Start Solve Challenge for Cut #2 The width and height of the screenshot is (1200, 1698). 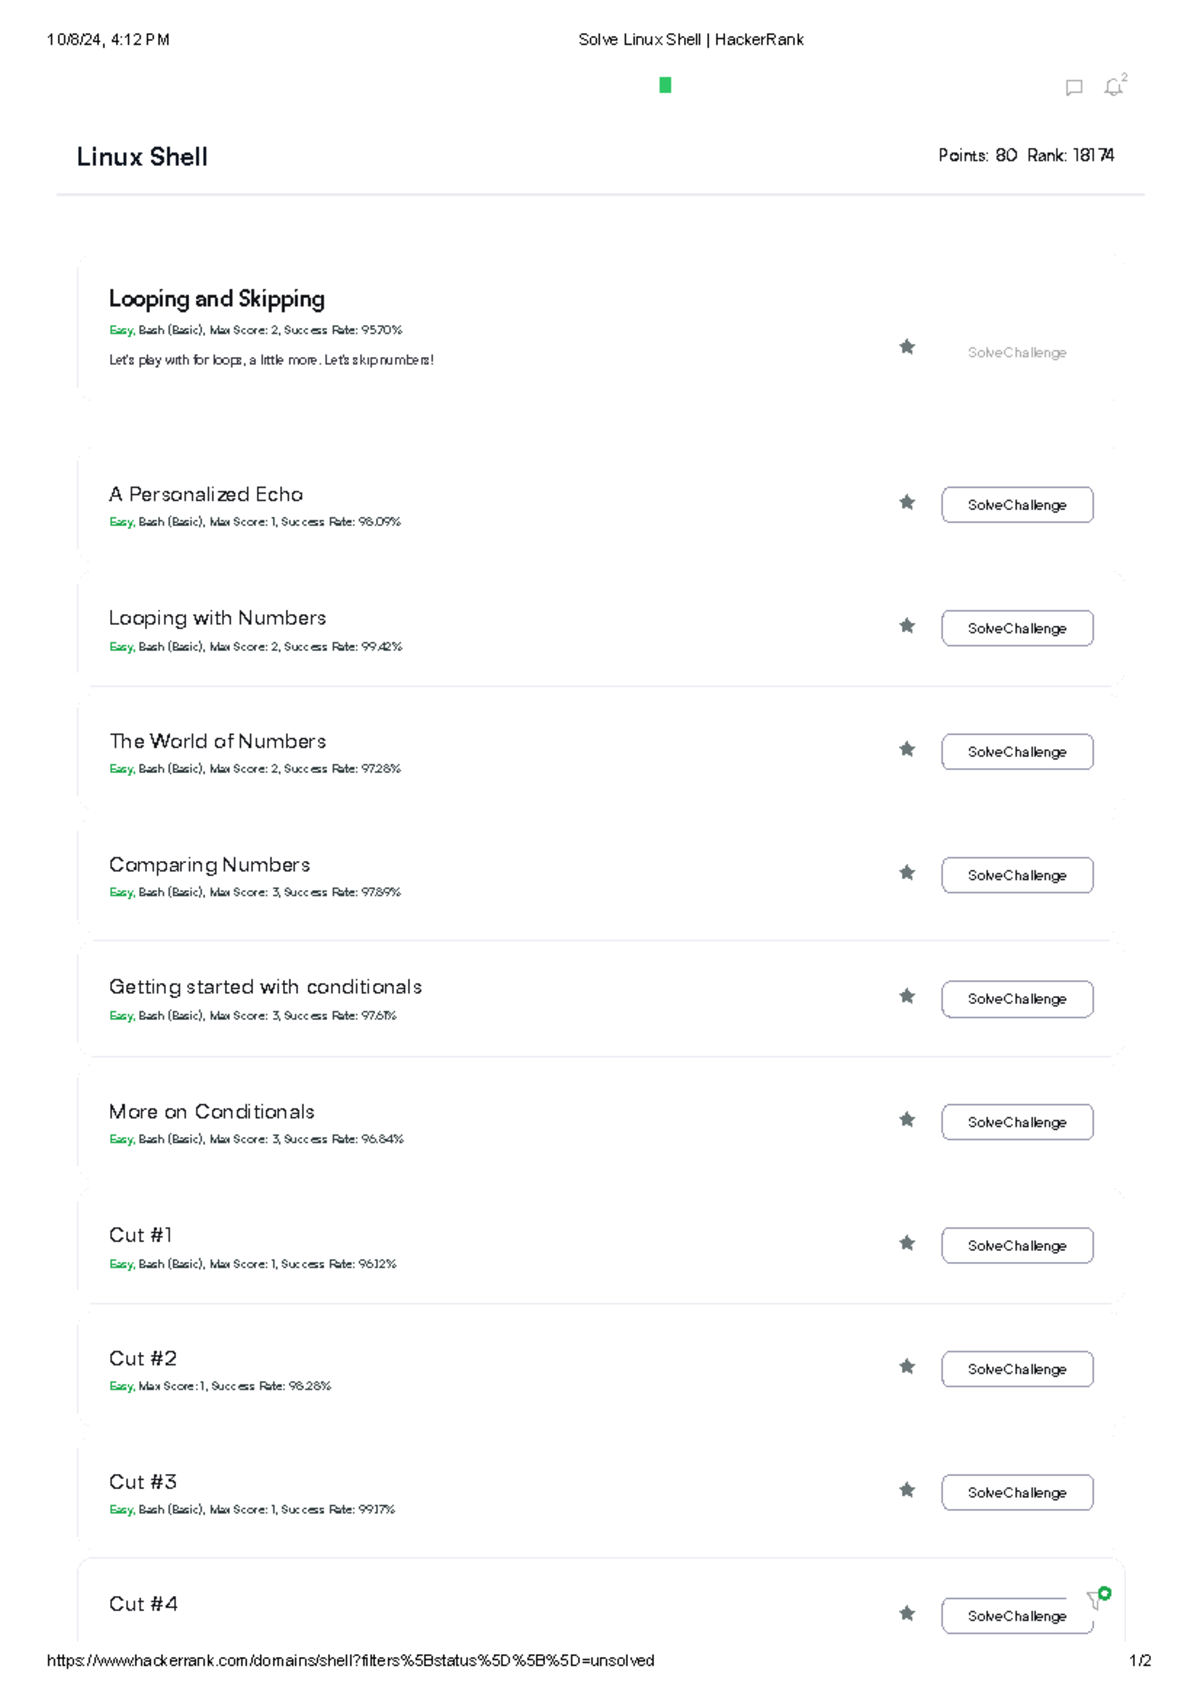point(1017,1369)
